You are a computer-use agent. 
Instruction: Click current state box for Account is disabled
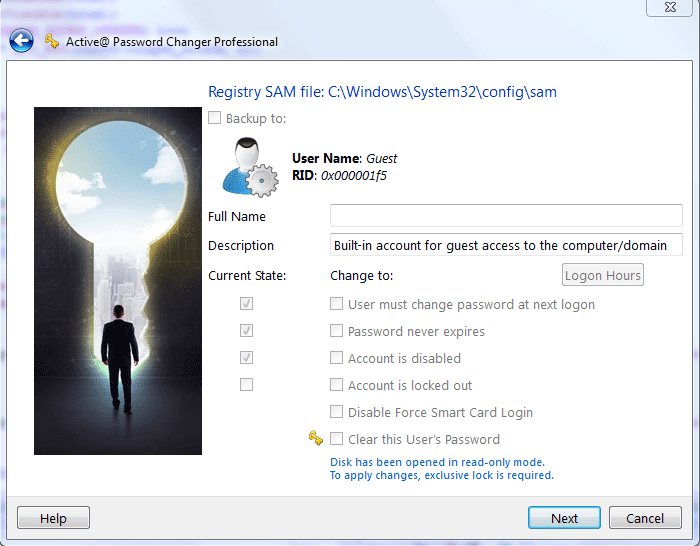click(246, 358)
